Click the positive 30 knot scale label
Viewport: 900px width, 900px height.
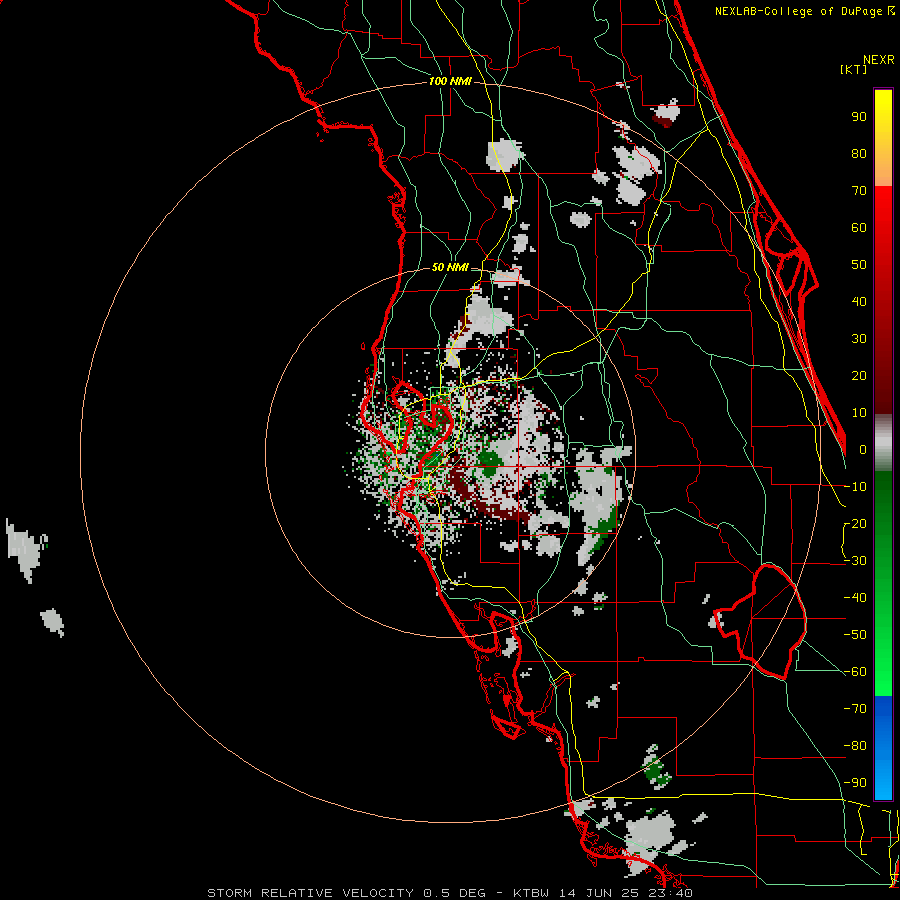(859, 339)
